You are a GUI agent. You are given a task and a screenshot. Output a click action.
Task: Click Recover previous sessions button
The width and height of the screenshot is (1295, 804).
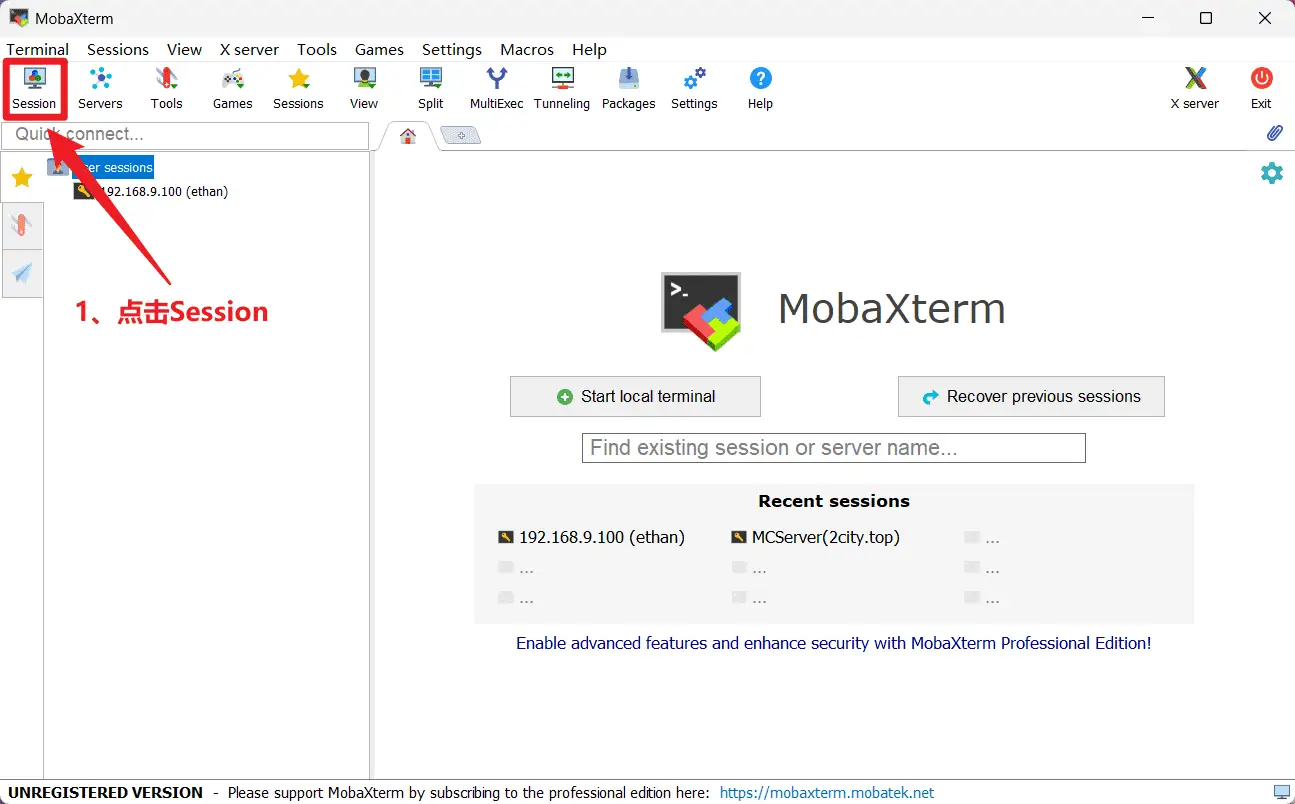coord(1031,396)
